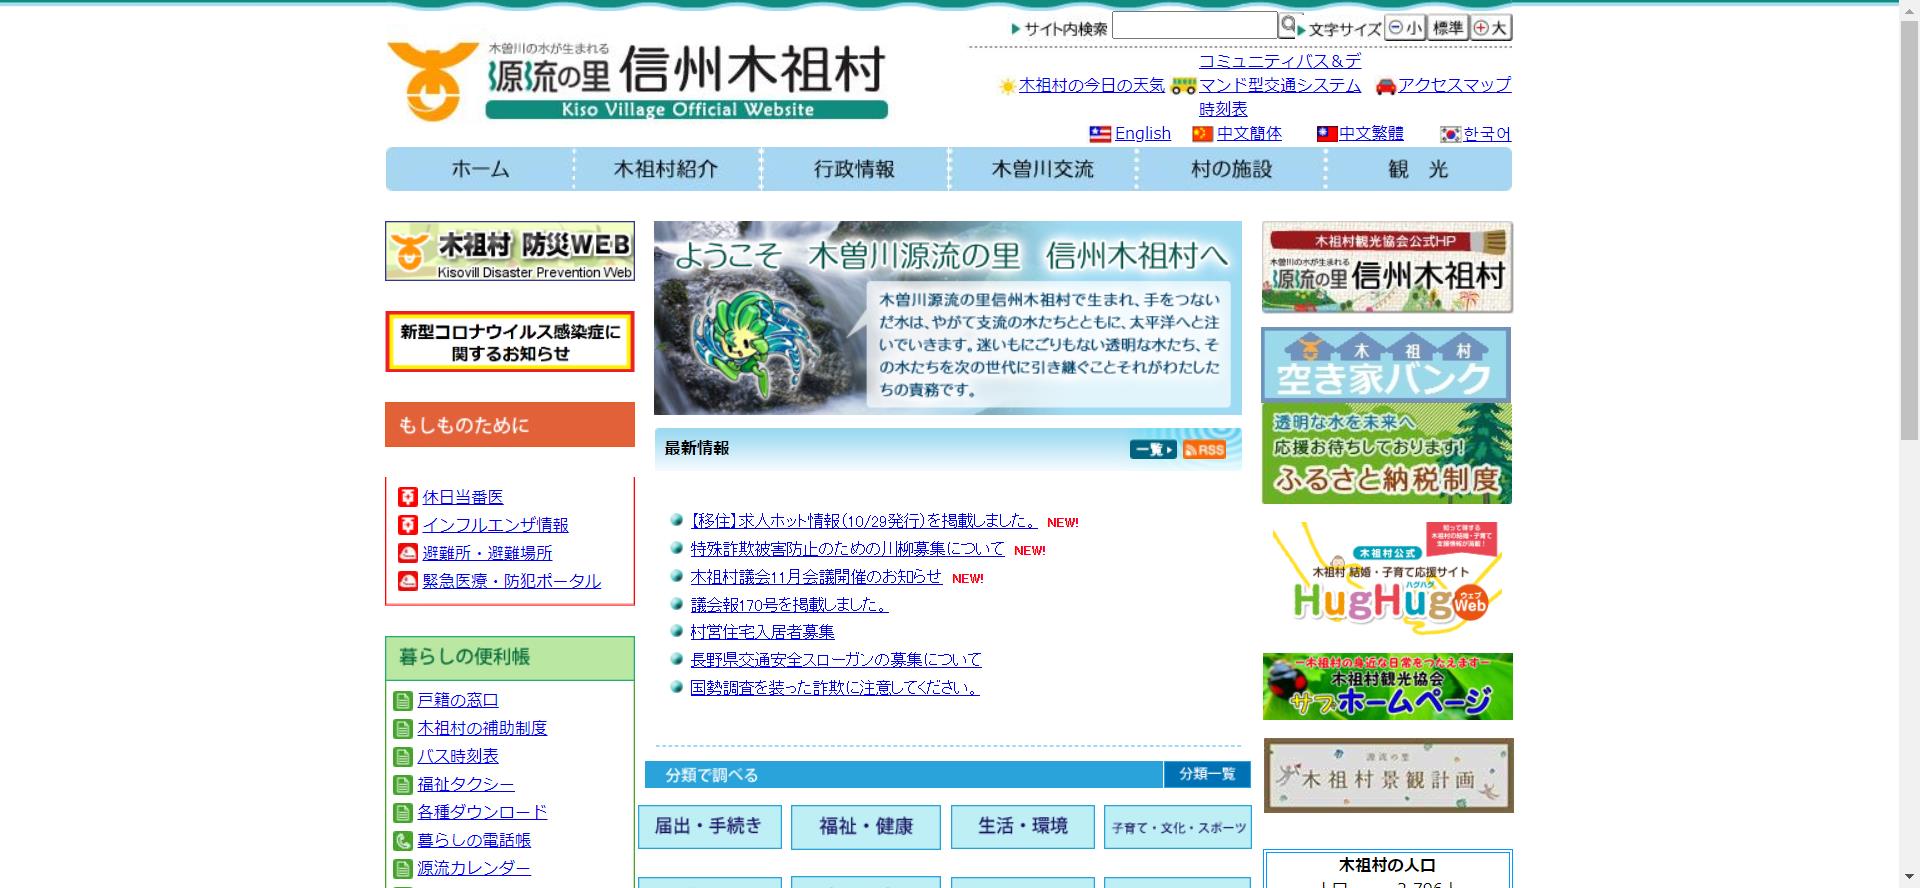This screenshot has width=1920, height=888.
Task: Set text size to 標準
Action: (1447, 28)
